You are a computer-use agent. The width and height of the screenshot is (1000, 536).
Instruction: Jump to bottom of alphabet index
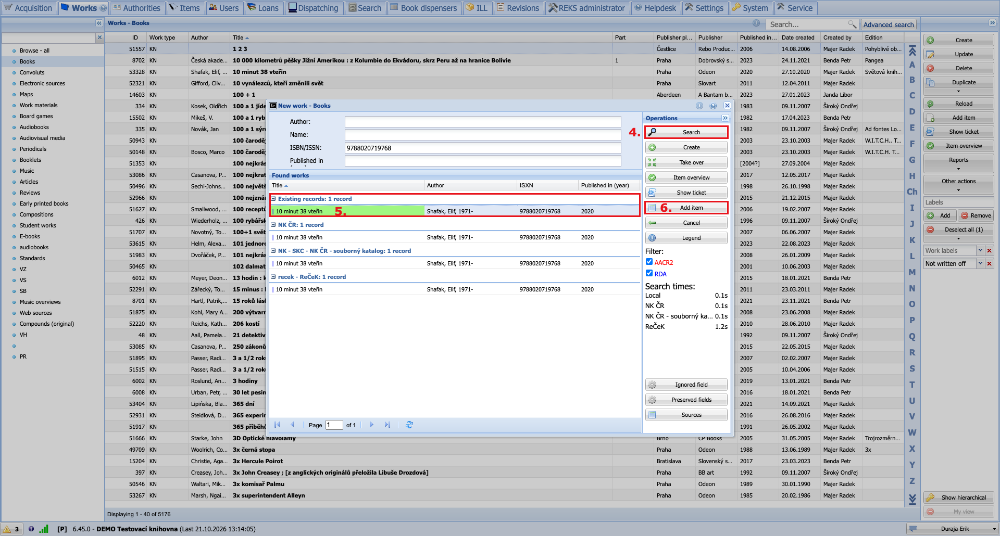click(912, 498)
